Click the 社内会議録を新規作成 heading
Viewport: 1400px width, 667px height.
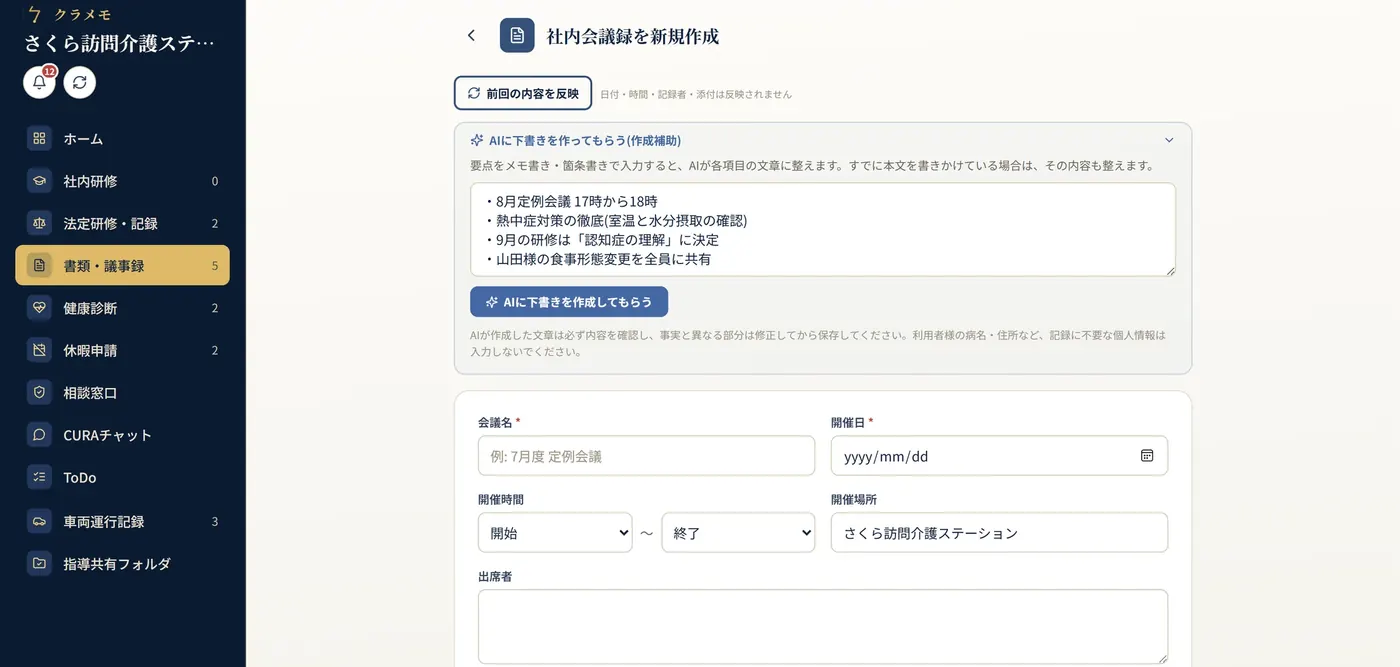[x=633, y=36]
